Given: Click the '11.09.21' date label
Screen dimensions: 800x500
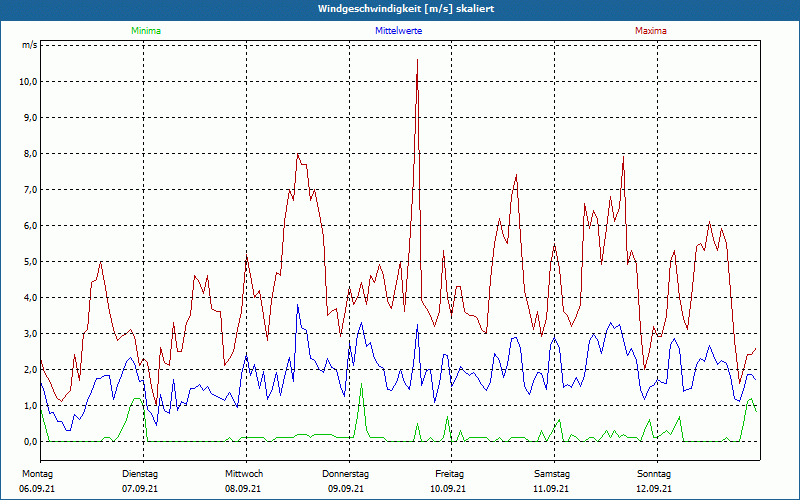Looking at the screenshot, I should point(551,488).
